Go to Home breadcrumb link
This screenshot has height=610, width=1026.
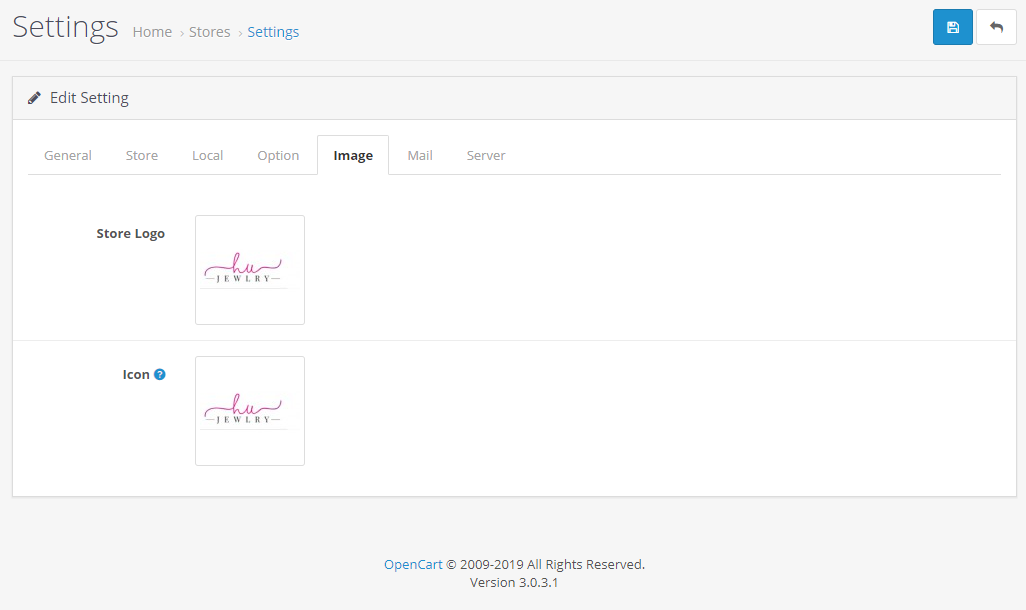tap(152, 32)
